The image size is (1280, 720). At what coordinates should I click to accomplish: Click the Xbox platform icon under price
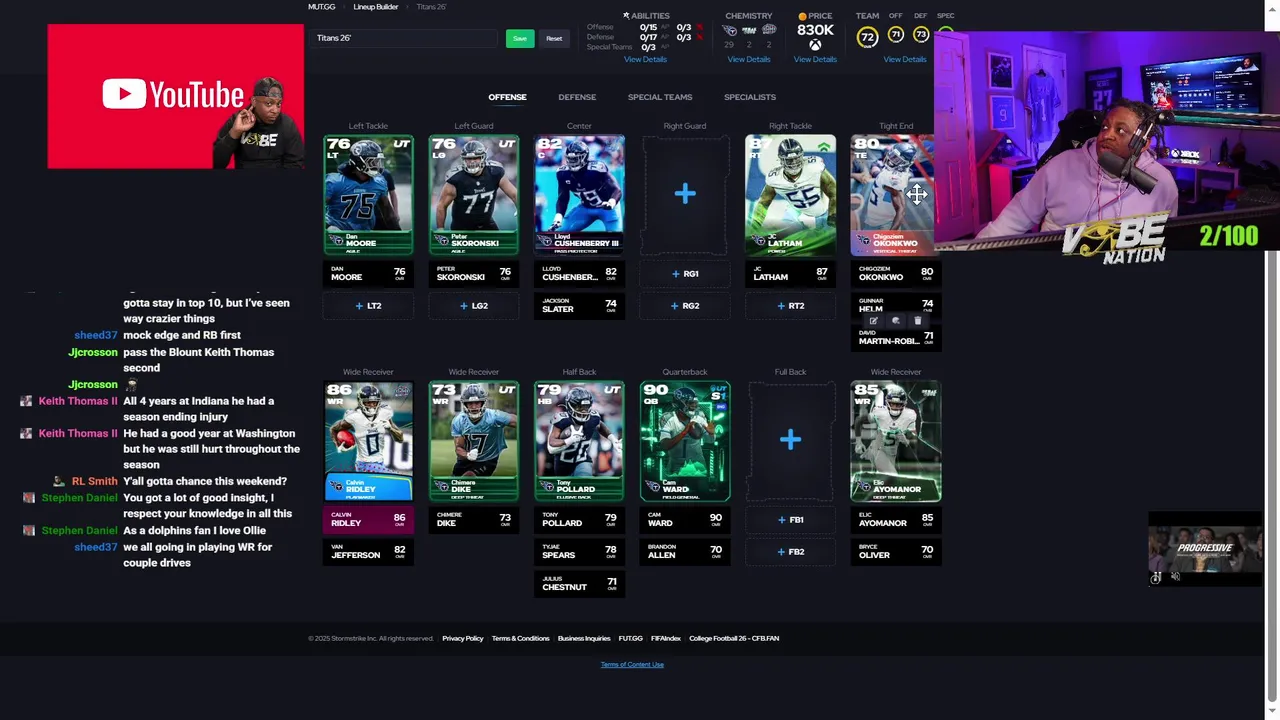(815, 45)
